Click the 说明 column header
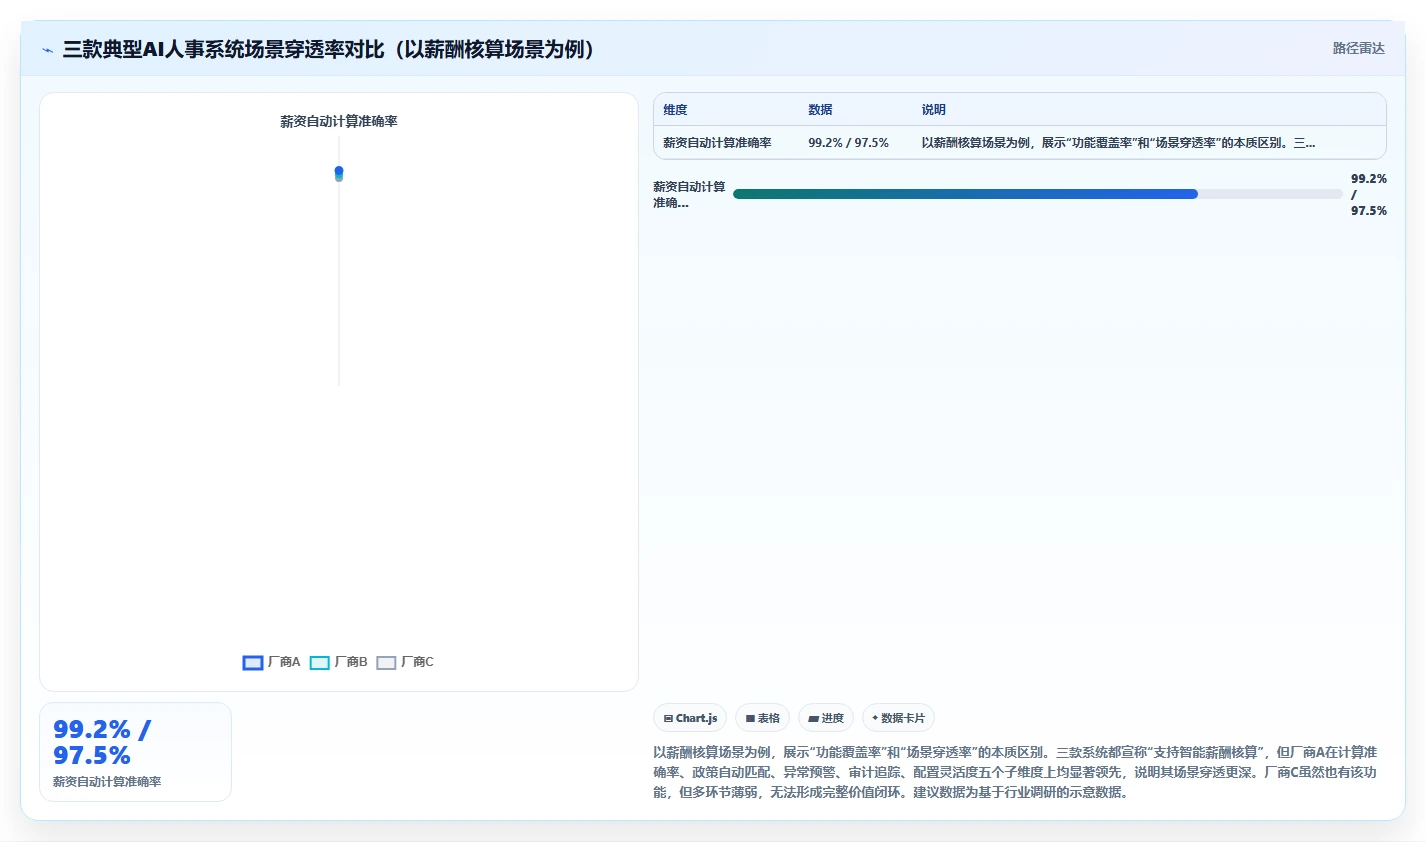The height and width of the screenshot is (842, 1426). (x=934, y=110)
